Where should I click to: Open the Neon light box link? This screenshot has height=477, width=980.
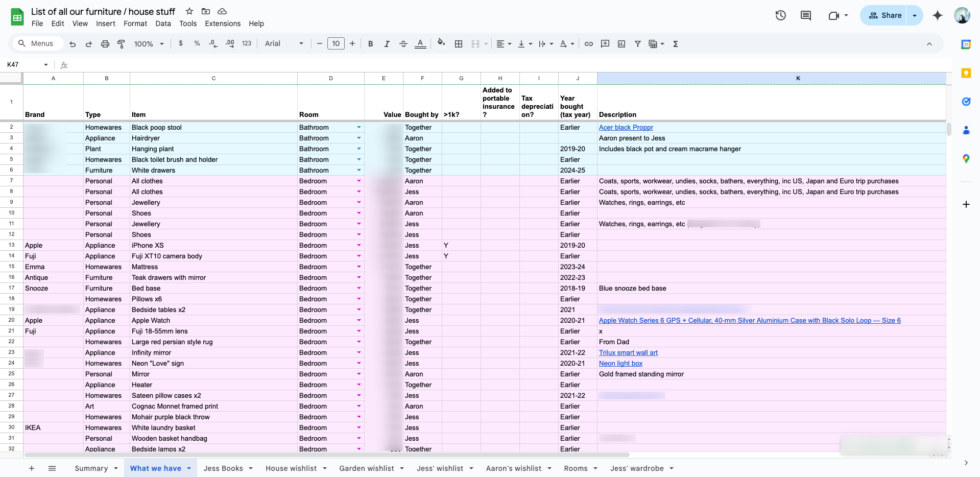(x=621, y=363)
